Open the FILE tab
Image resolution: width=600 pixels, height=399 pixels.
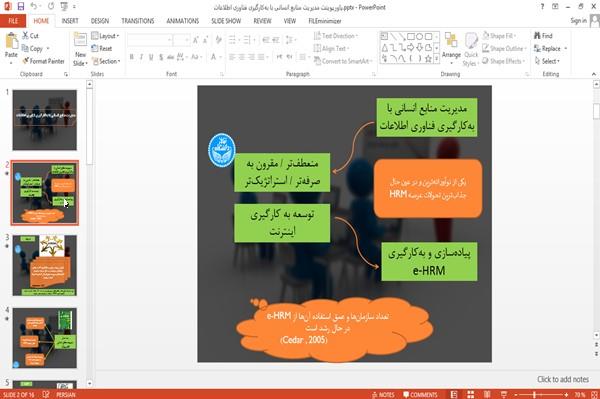pyautogui.click(x=13, y=21)
